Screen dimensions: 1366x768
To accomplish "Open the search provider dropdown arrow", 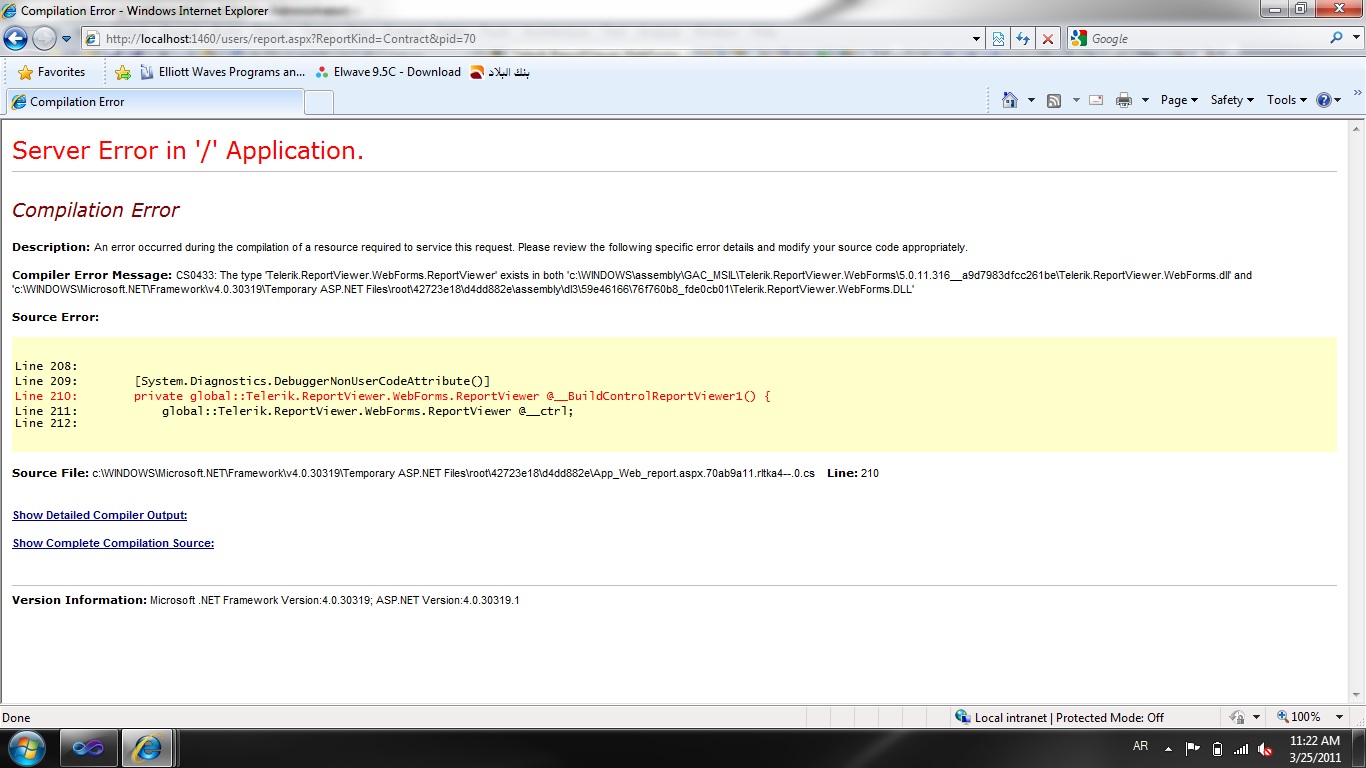I will click(1354, 39).
